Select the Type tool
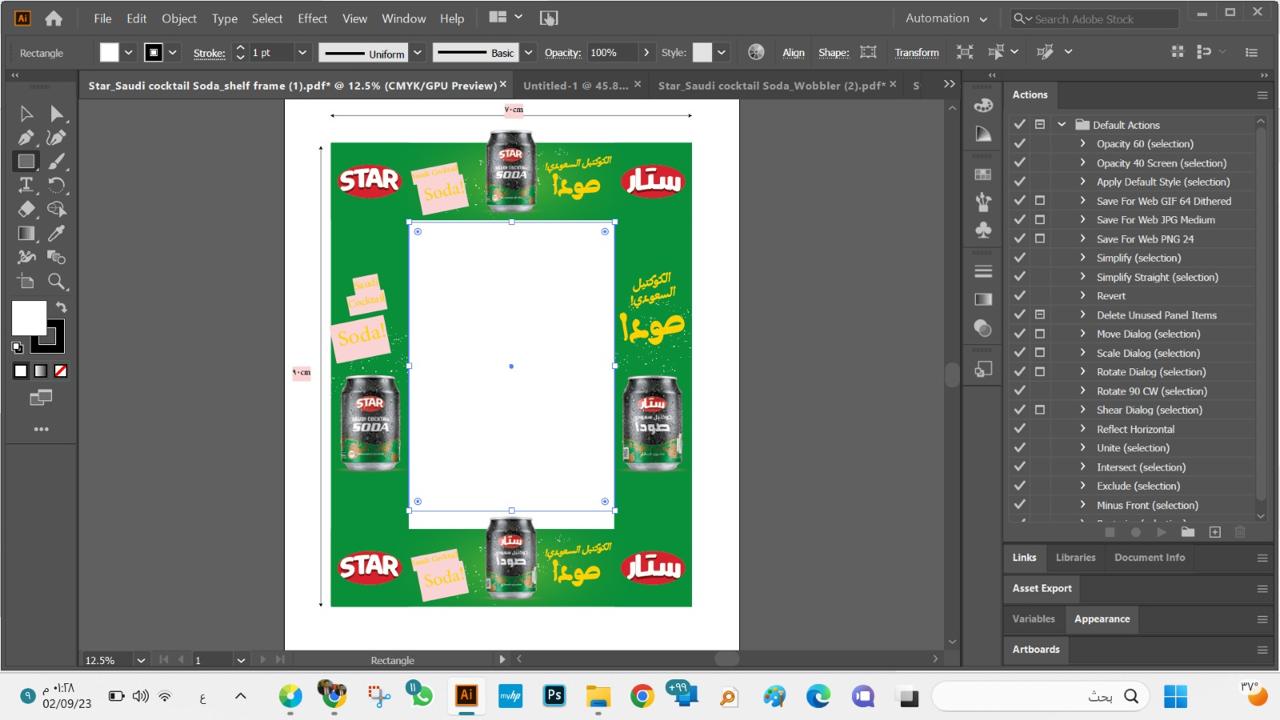This screenshot has width=1280, height=720. [26, 185]
